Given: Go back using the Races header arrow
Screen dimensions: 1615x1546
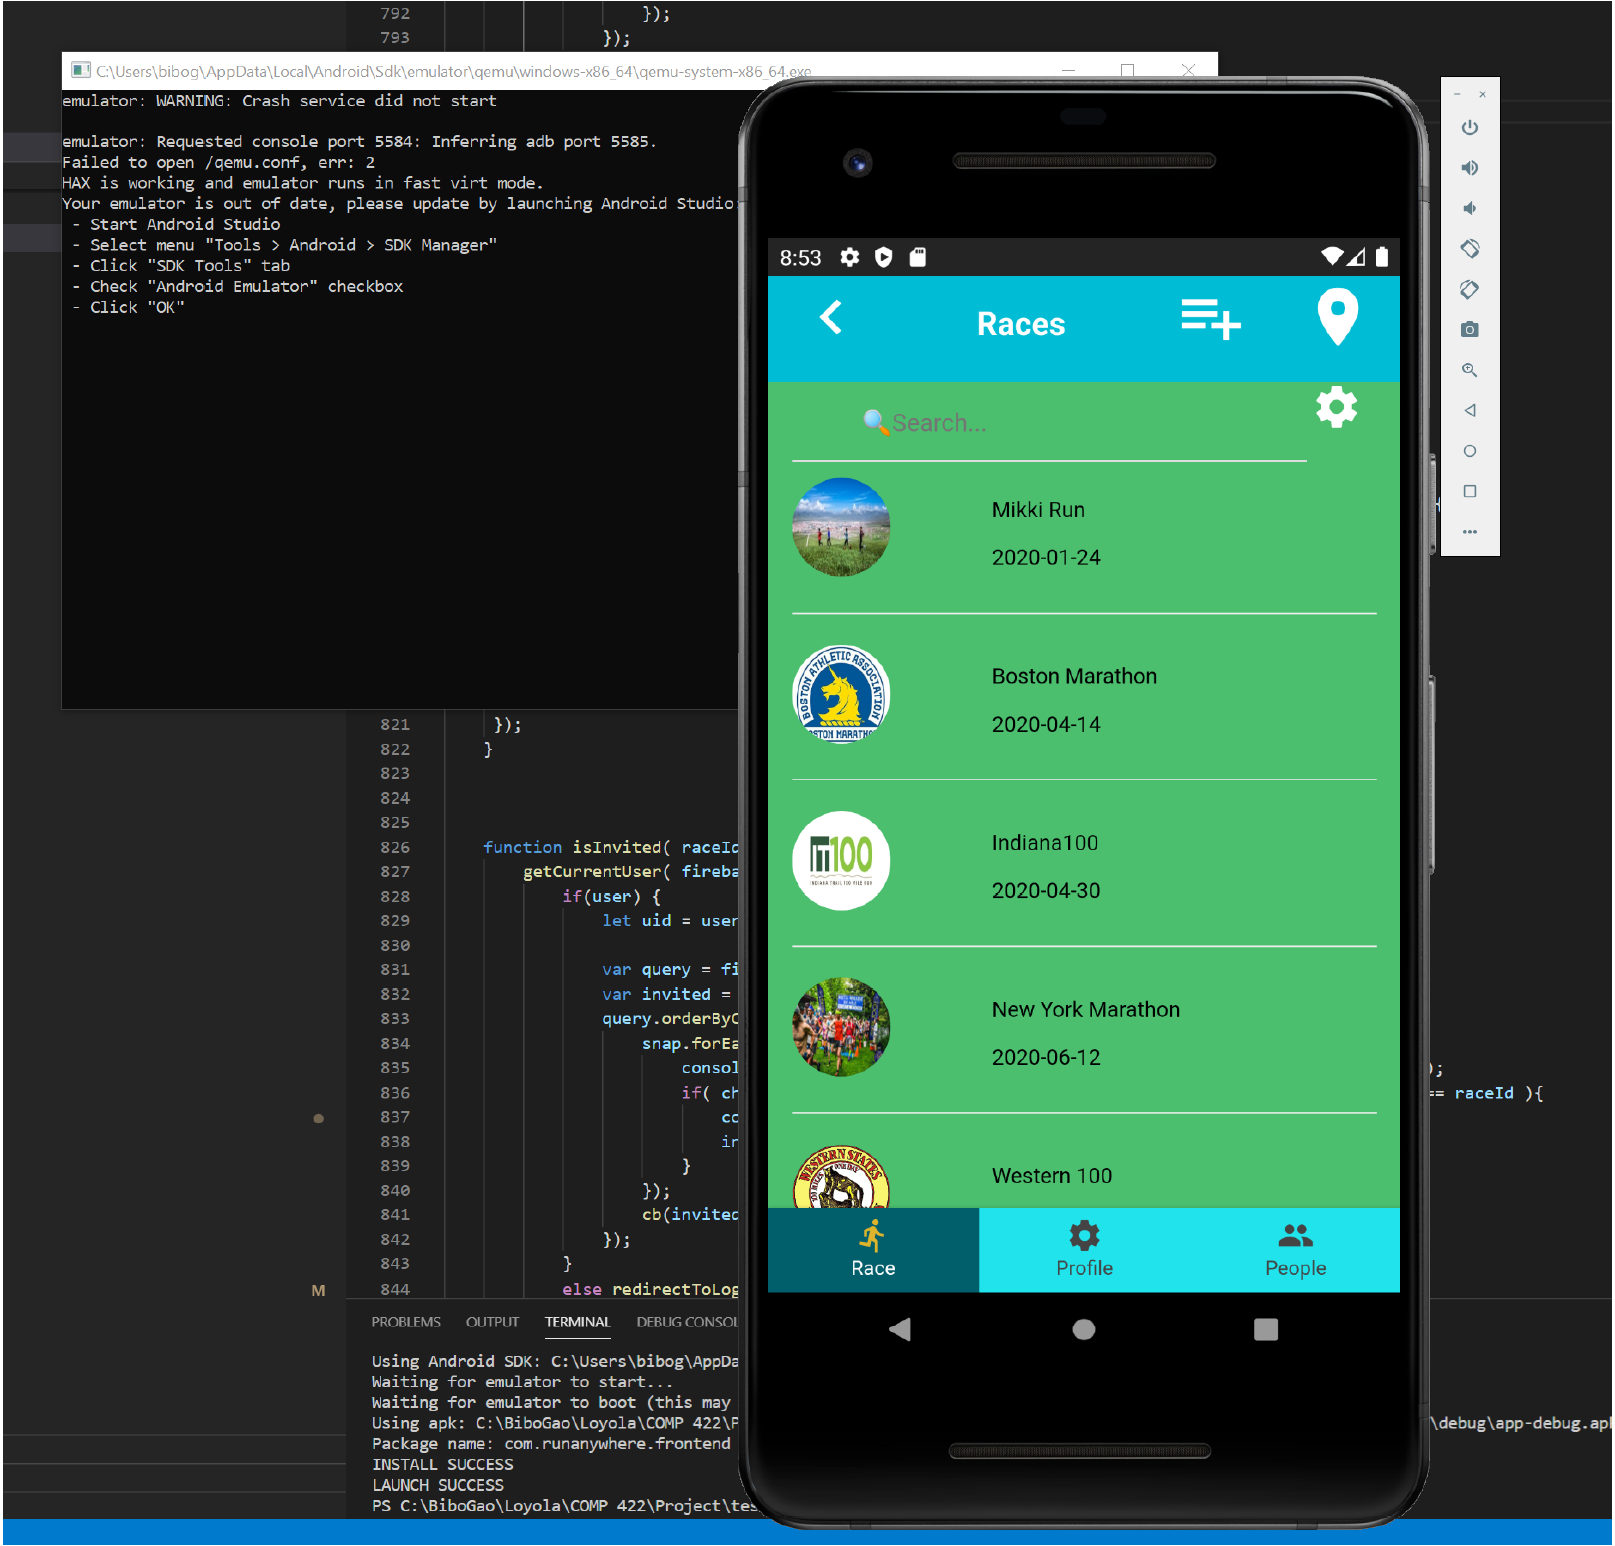Looking at the screenshot, I should [x=831, y=318].
